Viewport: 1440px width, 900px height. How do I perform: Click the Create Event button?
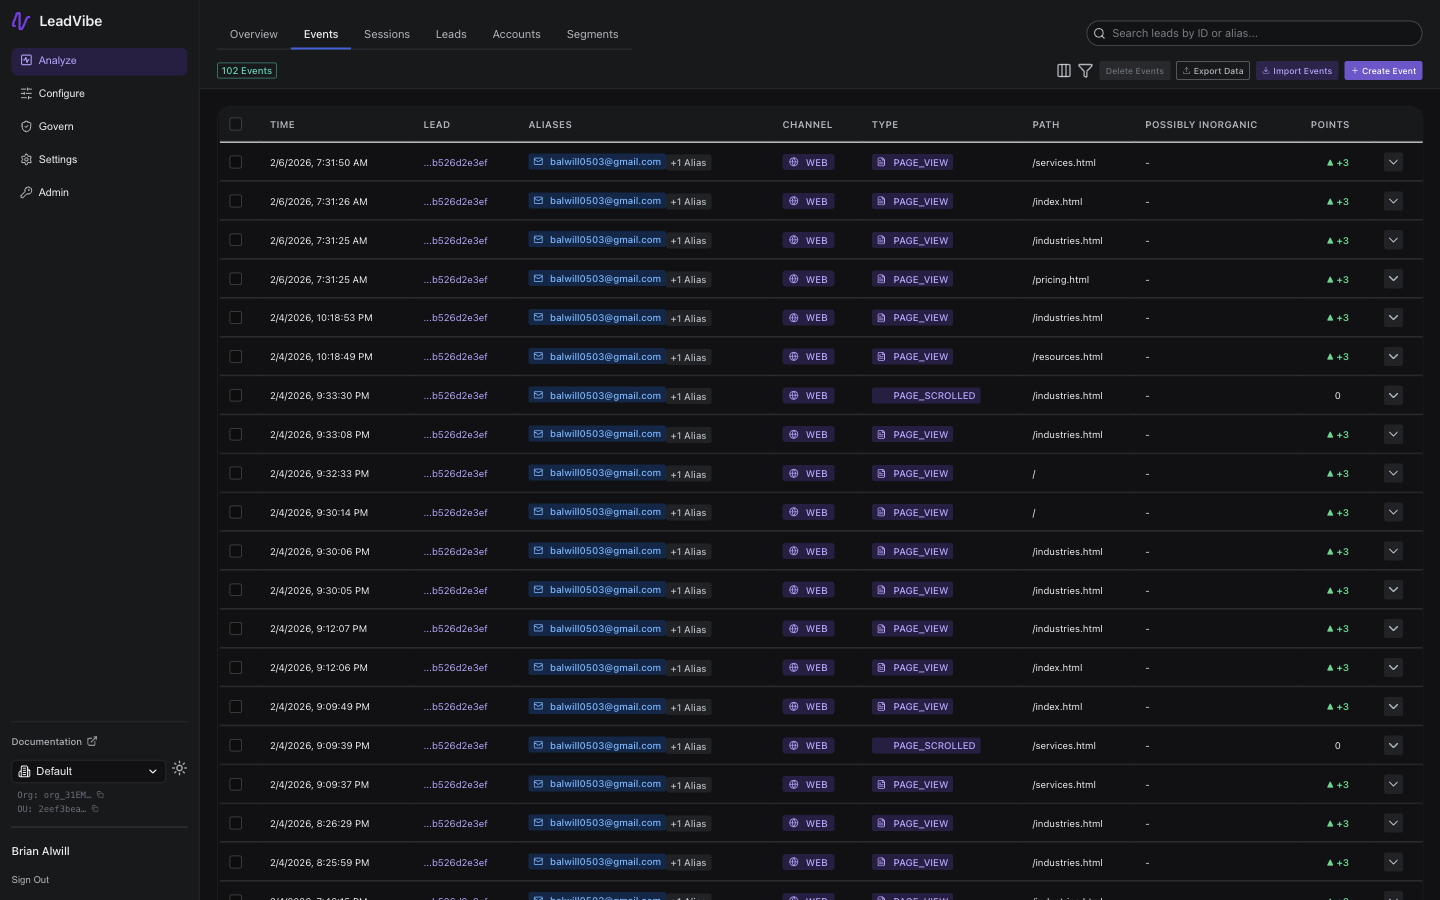(x=1383, y=70)
